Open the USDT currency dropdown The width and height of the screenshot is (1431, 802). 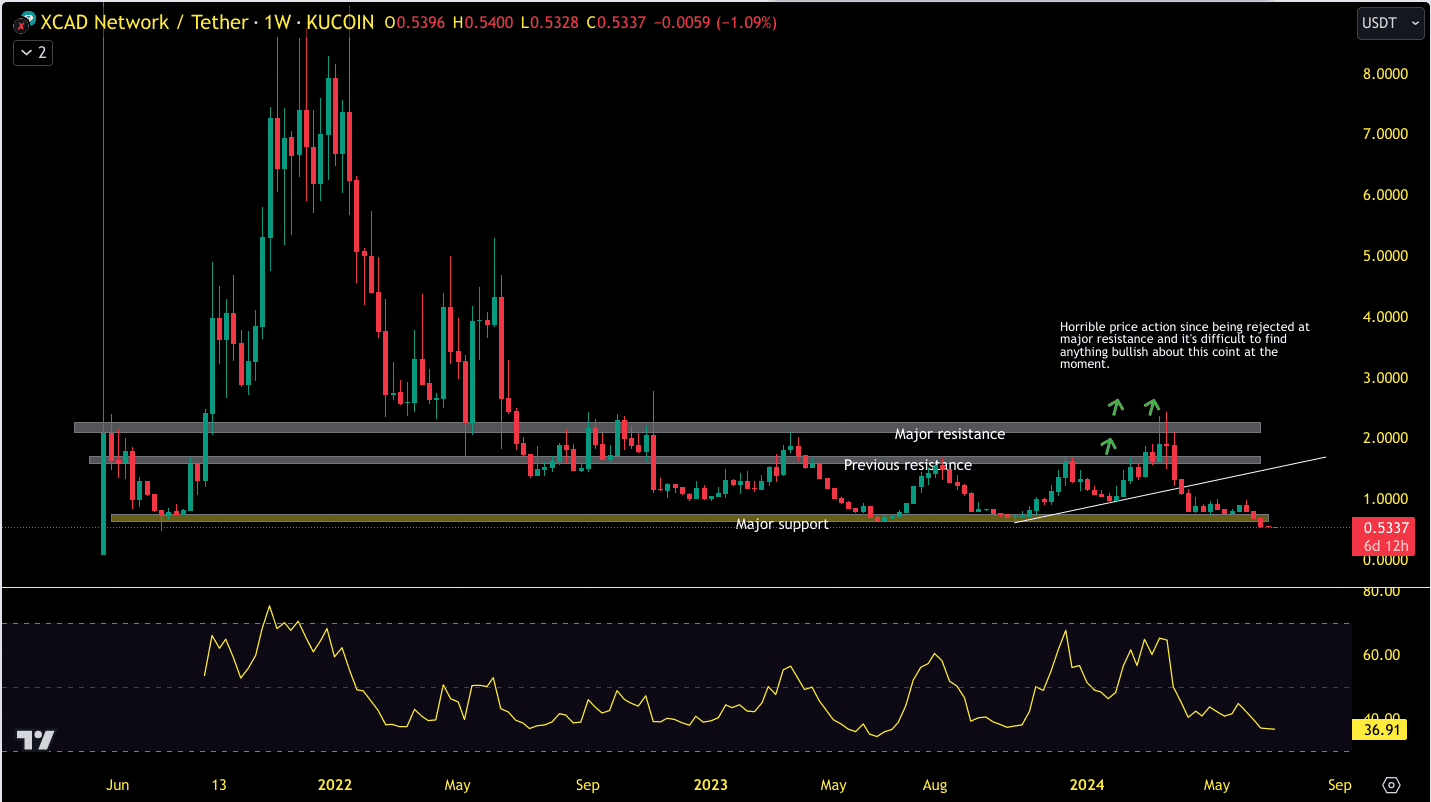[1390, 22]
